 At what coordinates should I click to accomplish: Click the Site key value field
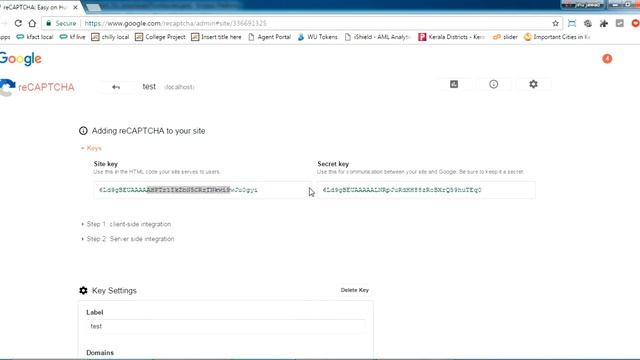(202, 190)
